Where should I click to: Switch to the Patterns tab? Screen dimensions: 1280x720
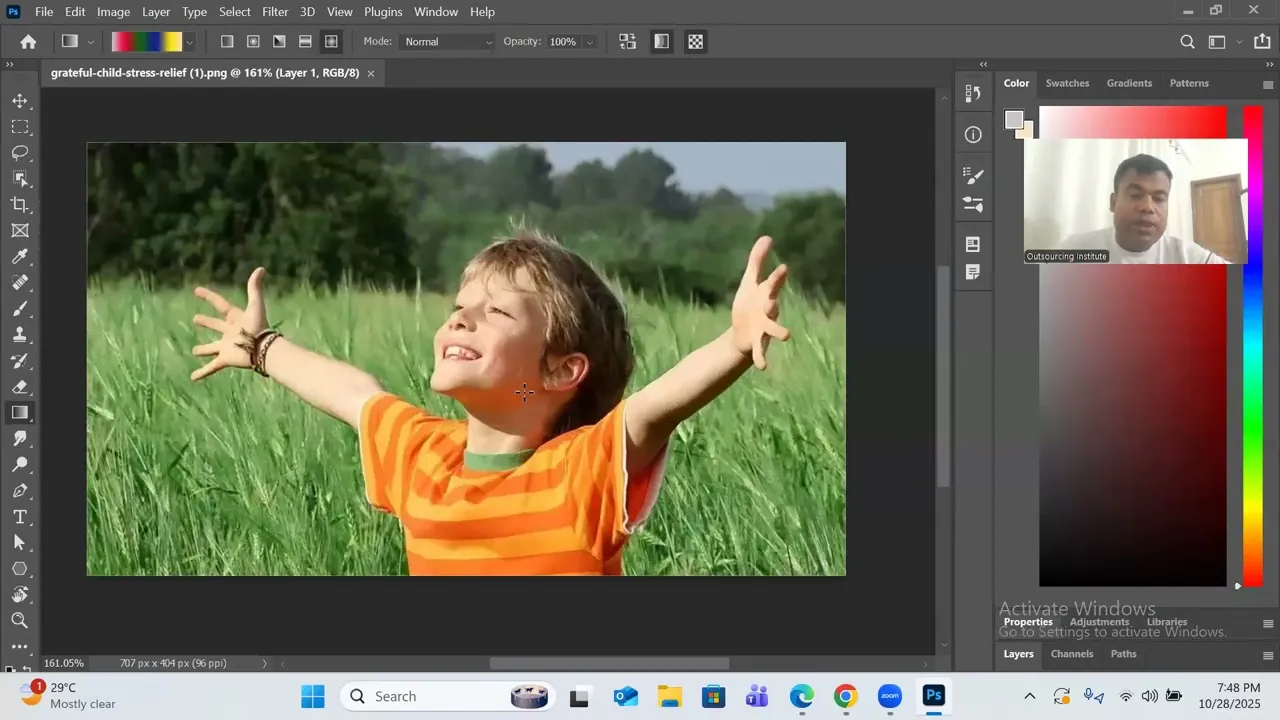[1189, 83]
